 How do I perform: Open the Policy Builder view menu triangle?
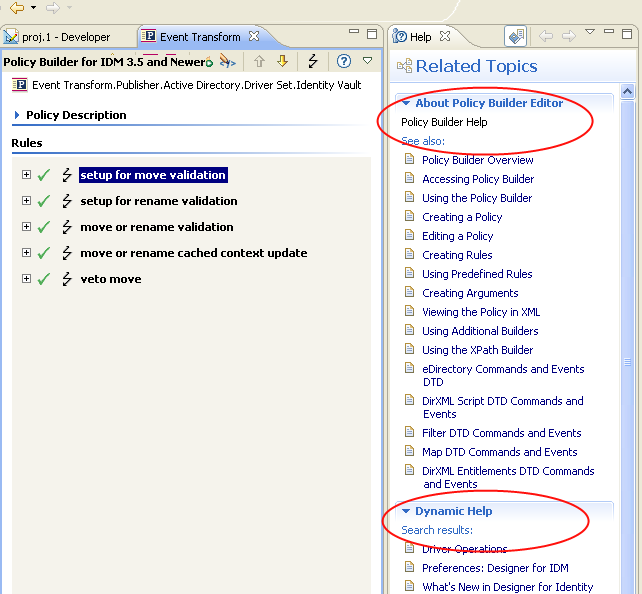368,61
